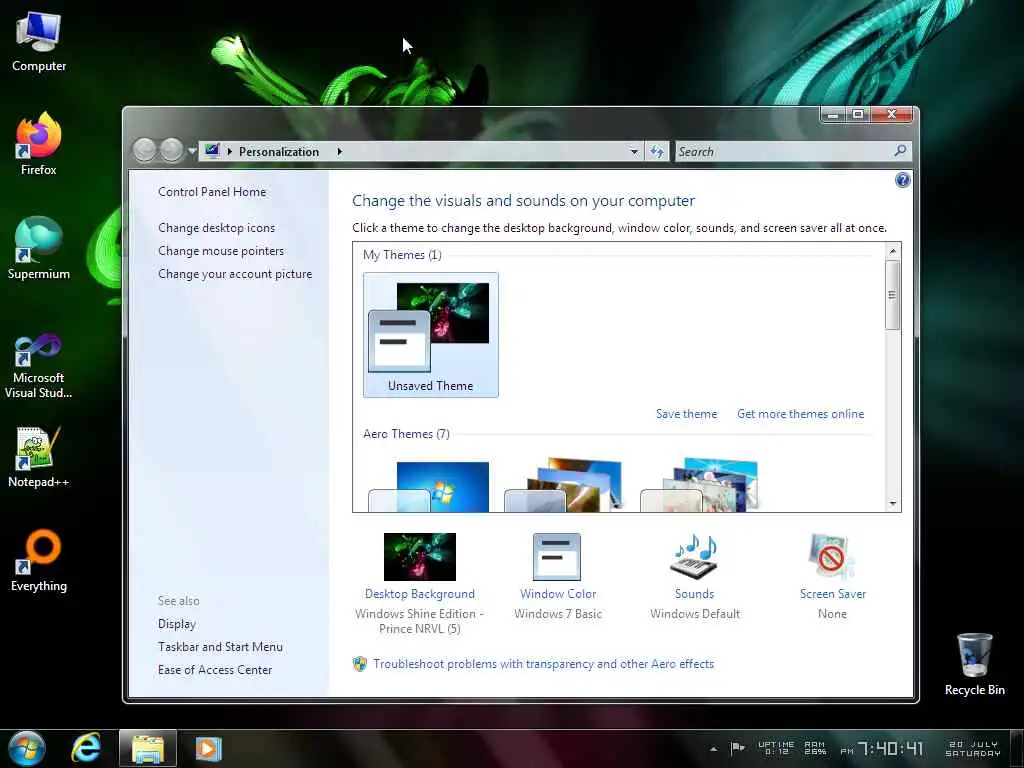
Task: Select the third Aero theme thumbnail
Action: click(700, 485)
